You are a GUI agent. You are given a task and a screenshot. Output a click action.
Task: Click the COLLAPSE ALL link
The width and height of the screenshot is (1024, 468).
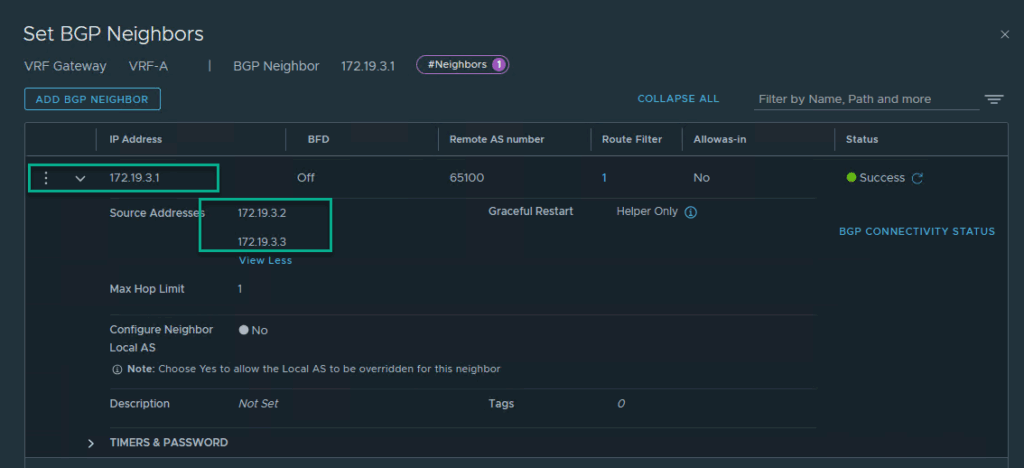(x=678, y=99)
